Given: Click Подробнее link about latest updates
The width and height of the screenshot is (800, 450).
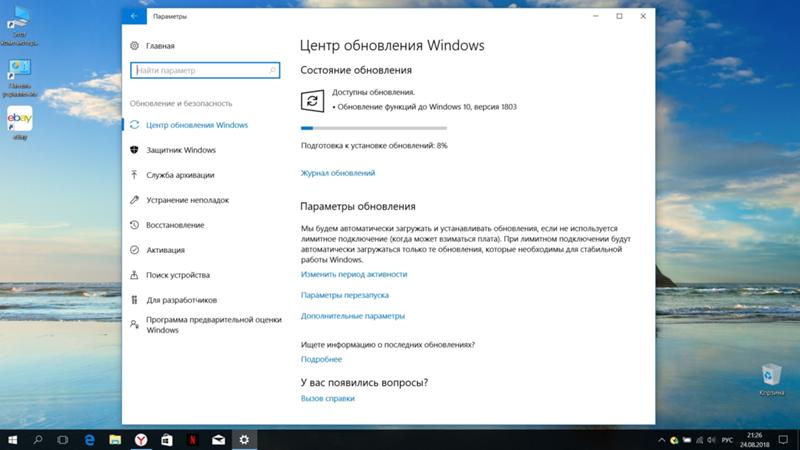Looking at the screenshot, I should click(321, 359).
